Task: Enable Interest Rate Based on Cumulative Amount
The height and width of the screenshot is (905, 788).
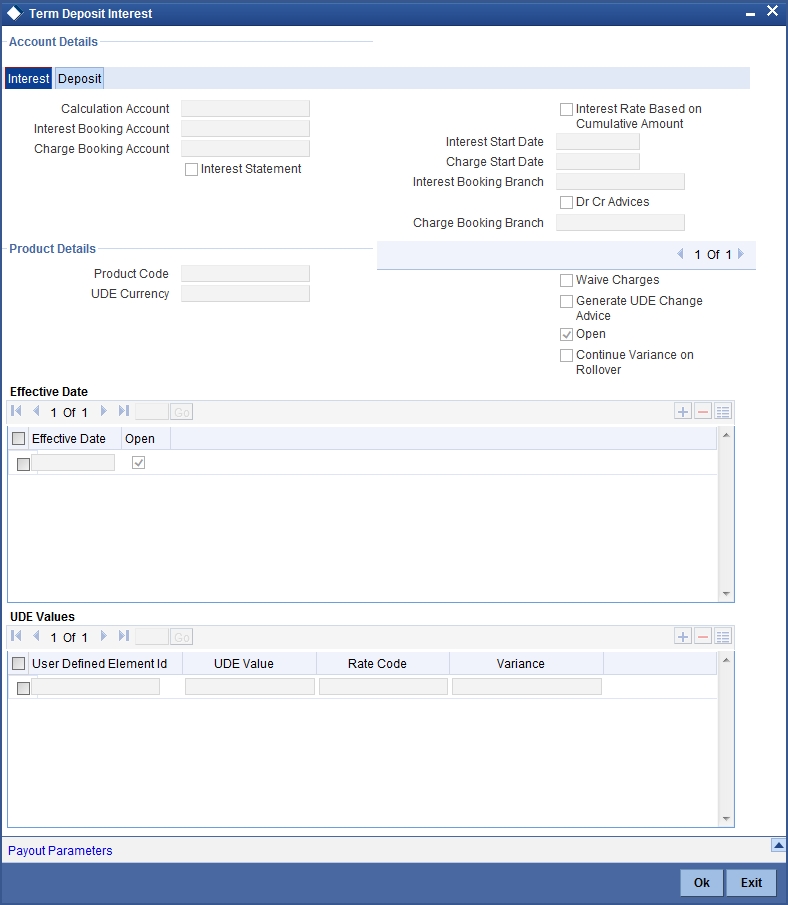Action: click(x=566, y=110)
